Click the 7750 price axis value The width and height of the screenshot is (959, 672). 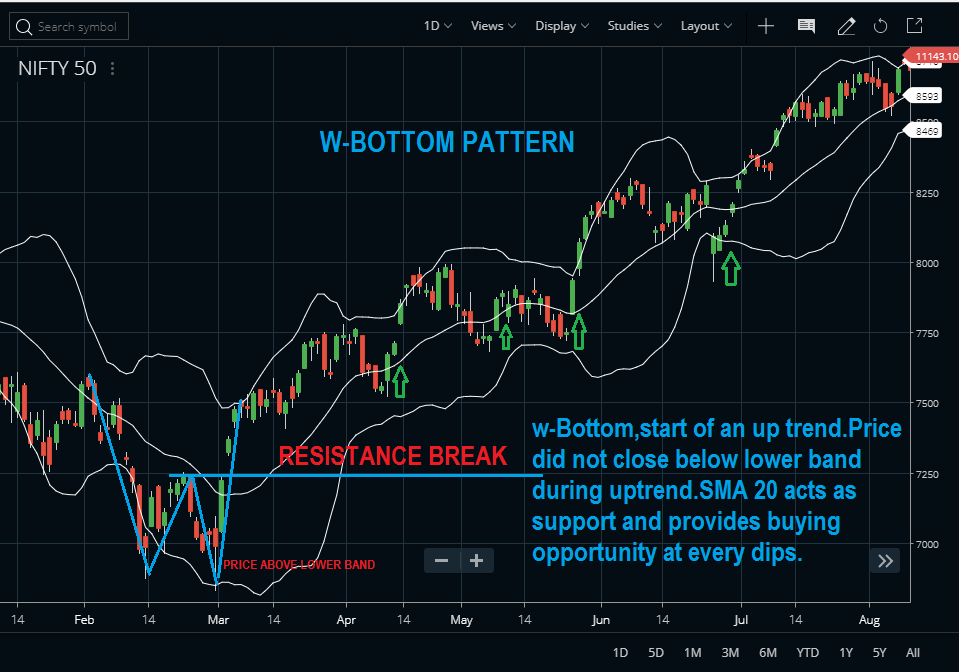[x=927, y=333]
